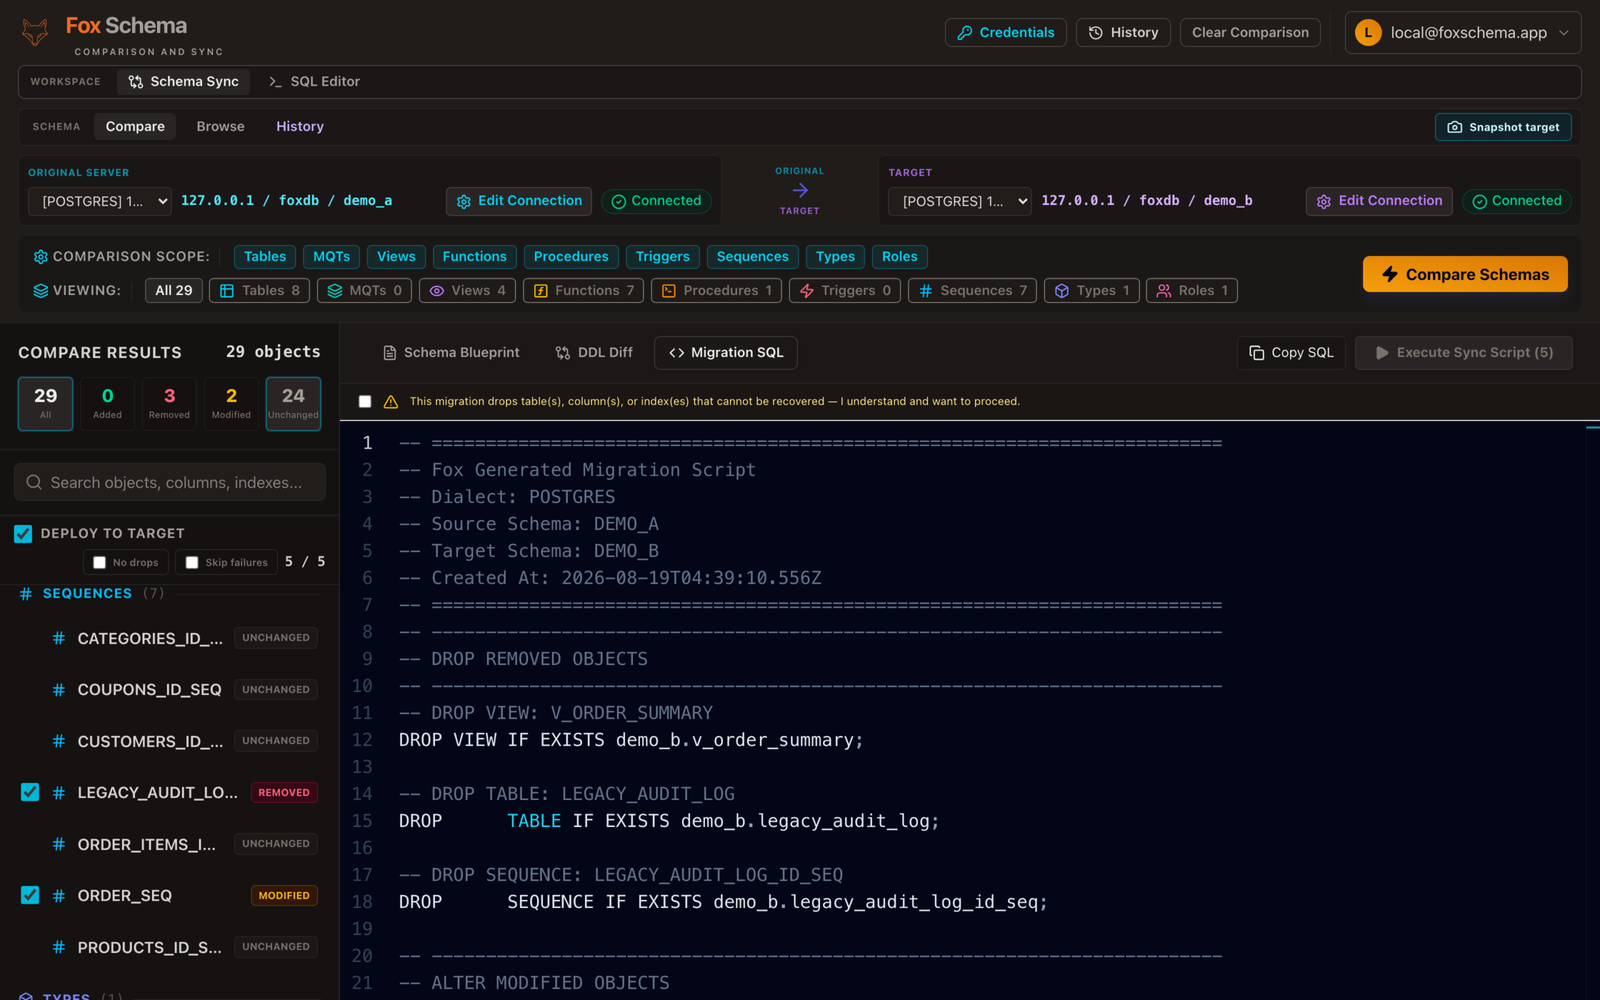This screenshot has height=1000, width=1600.
Task: Open History from the top bar
Action: [x=1123, y=32]
